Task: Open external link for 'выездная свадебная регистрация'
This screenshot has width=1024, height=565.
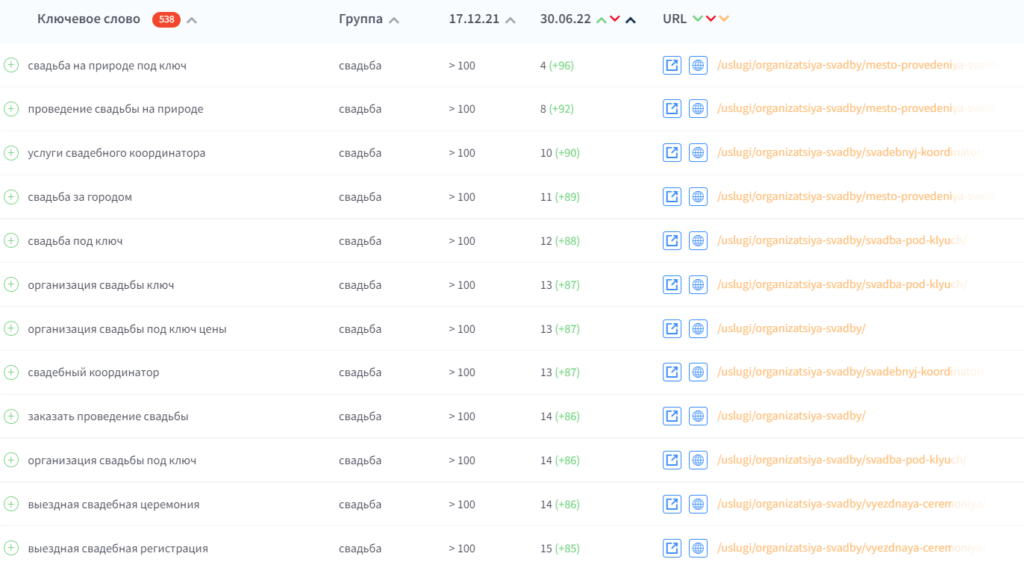Action: [x=672, y=548]
